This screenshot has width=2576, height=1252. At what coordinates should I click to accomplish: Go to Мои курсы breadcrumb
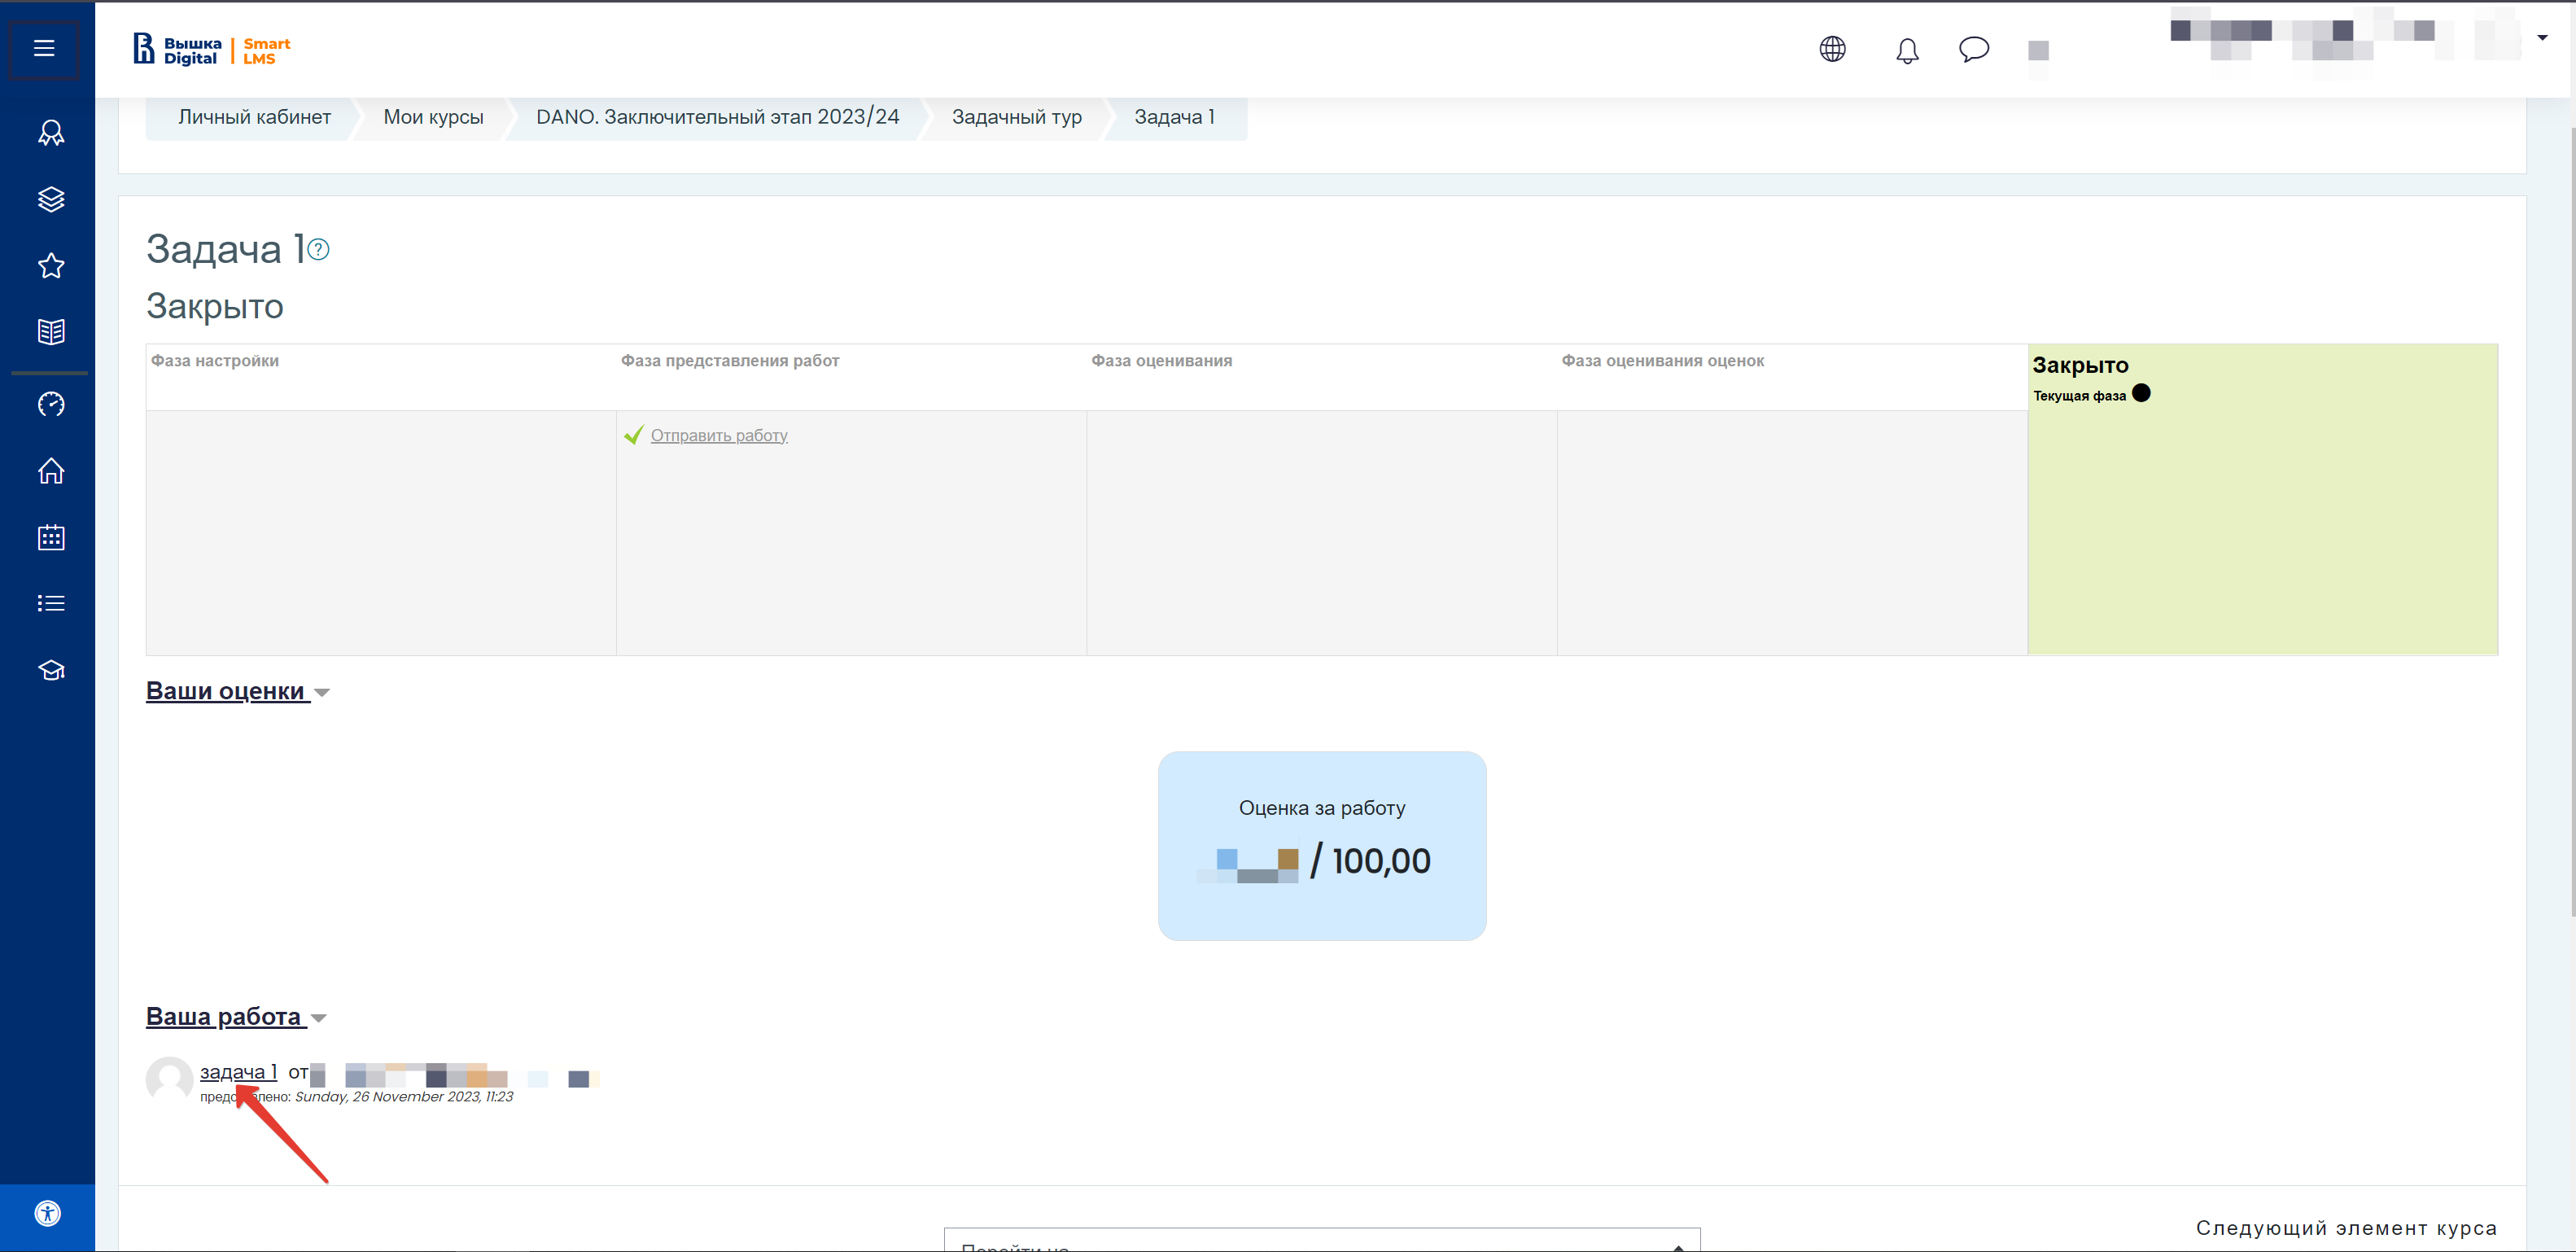coord(433,117)
